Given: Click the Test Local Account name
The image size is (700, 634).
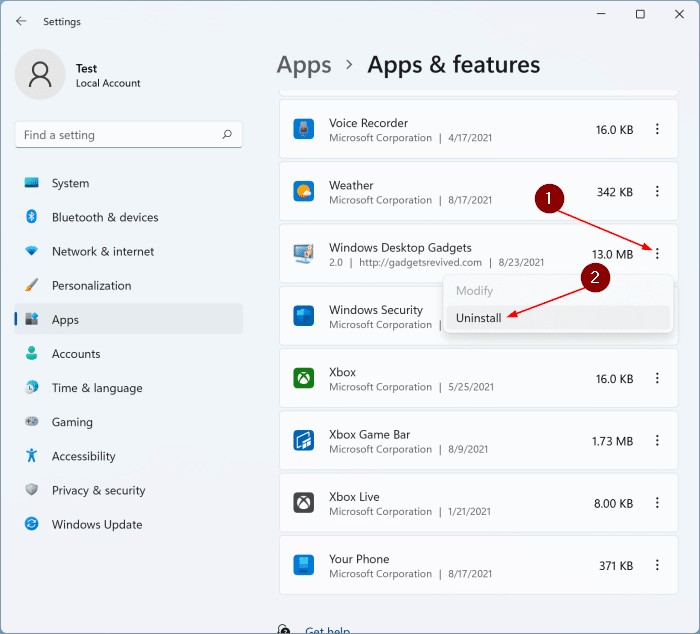Looking at the screenshot, I should [x=108, y=75].
